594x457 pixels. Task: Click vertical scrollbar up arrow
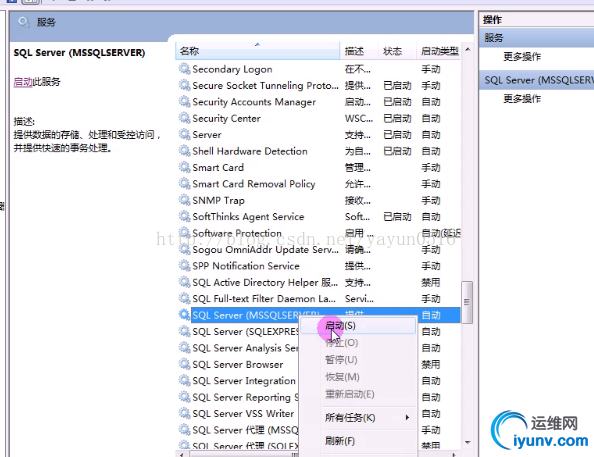(x=467, y=50)
